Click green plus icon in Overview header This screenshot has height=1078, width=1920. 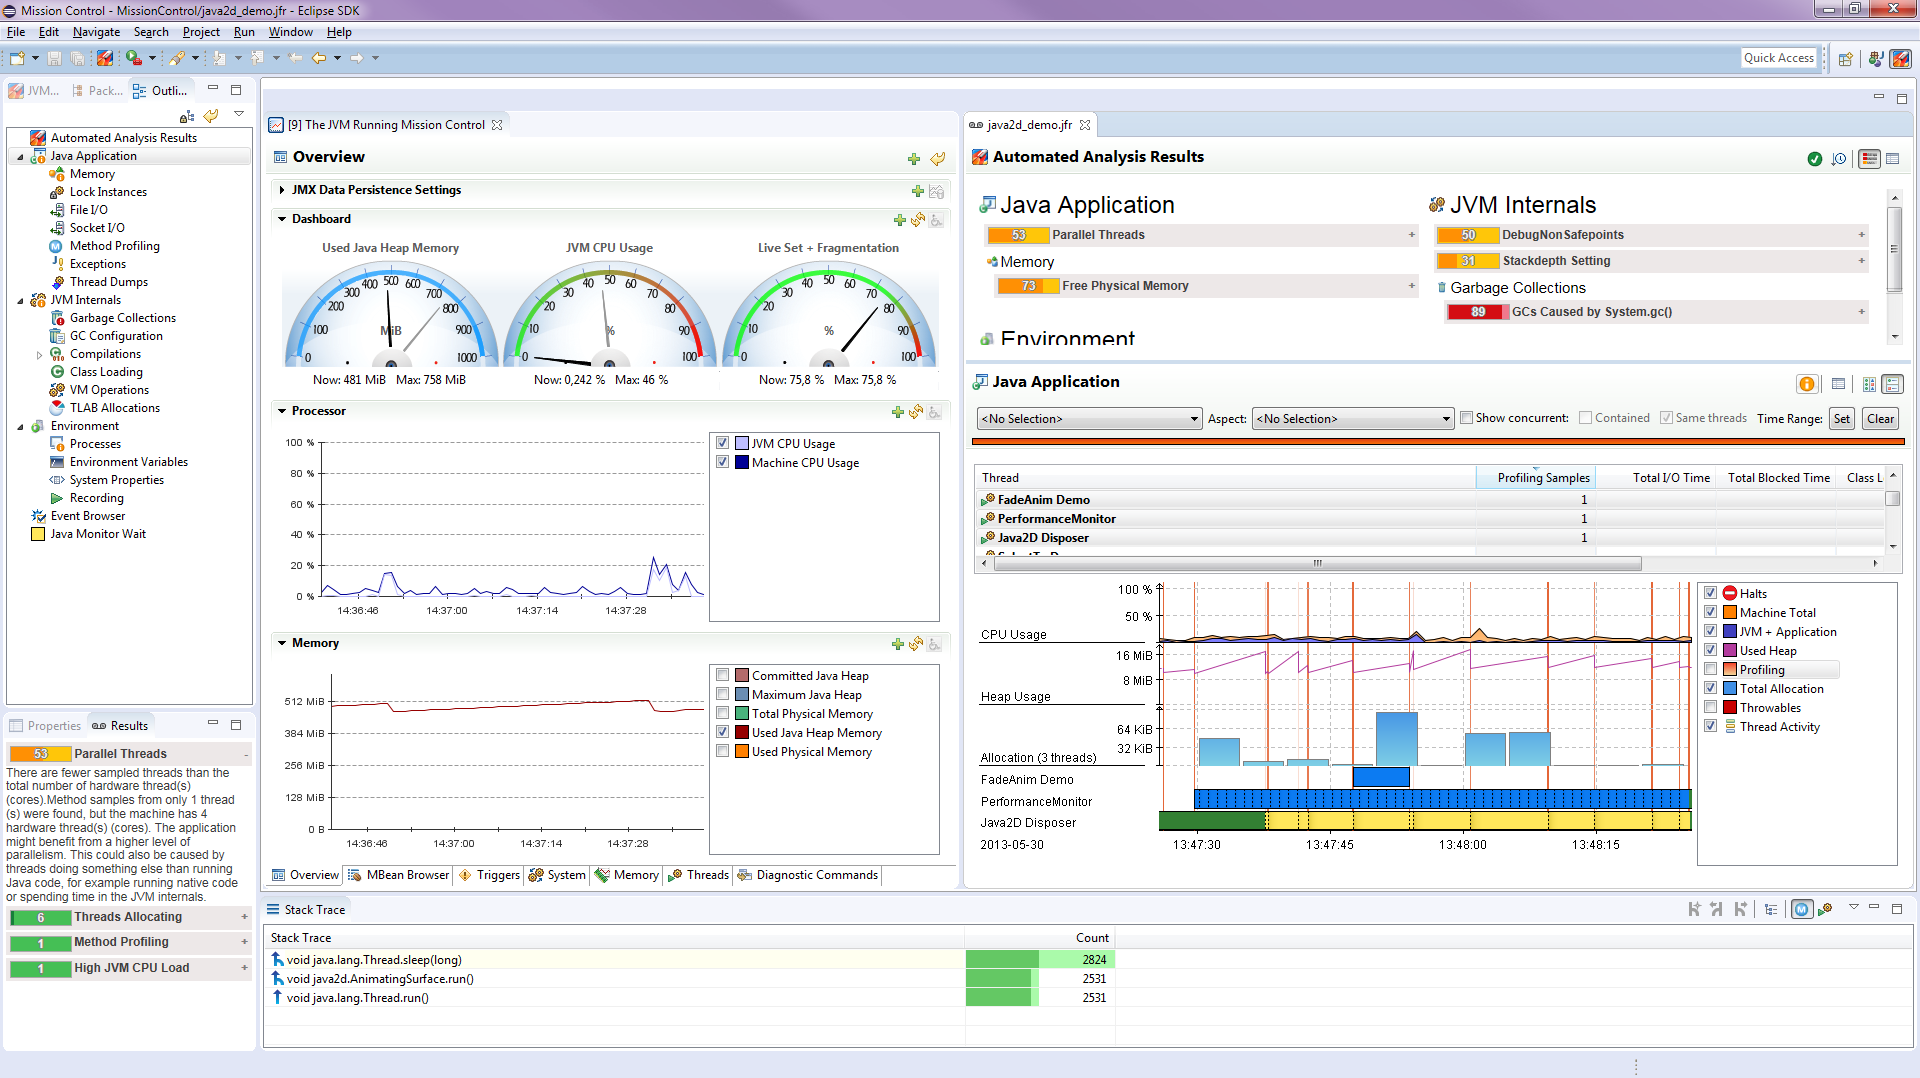click(x=913, y=159)
